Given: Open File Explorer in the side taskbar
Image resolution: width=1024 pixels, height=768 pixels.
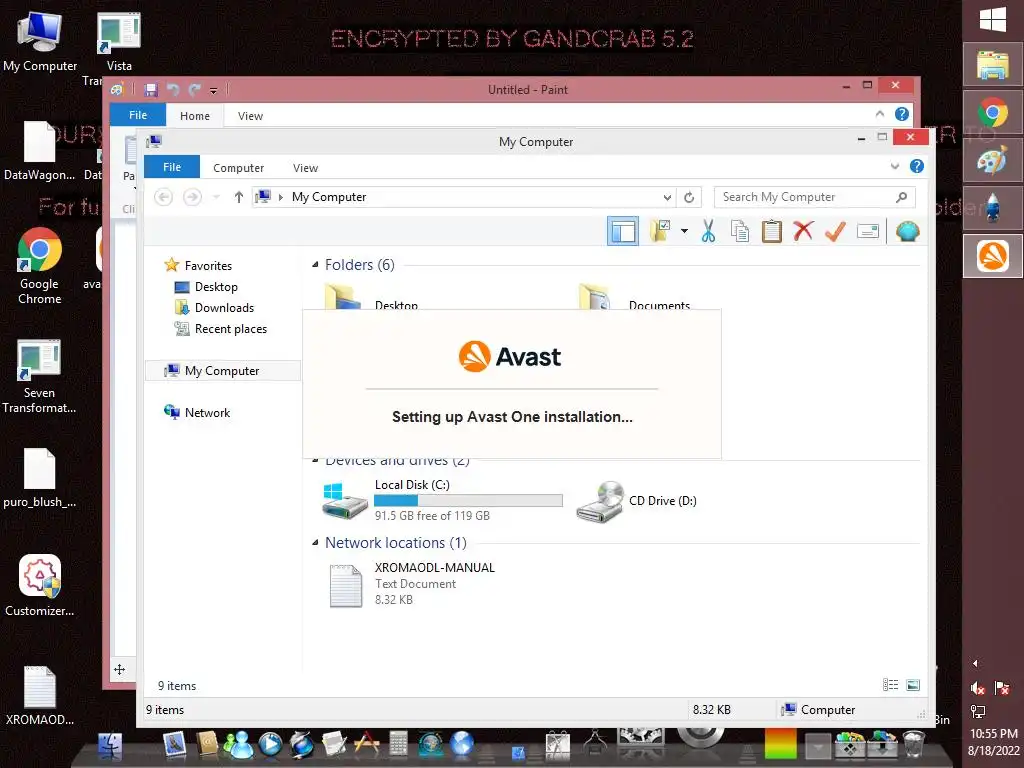Looking at the screenshot, I should coord(993,65).
